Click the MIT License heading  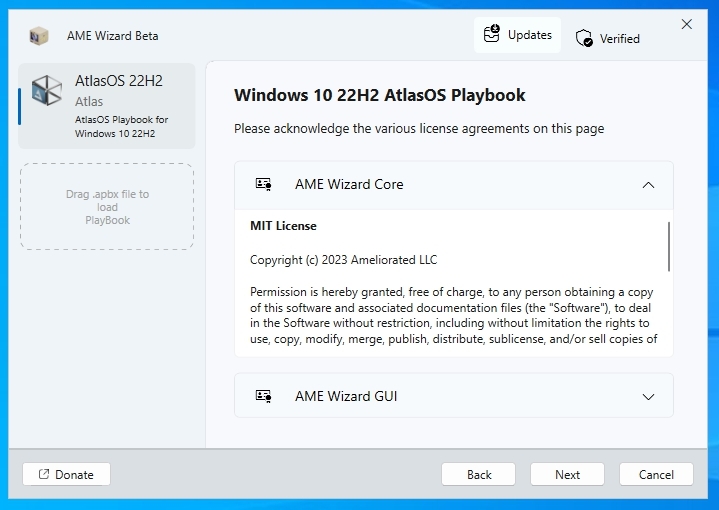[x=283, y=226]
